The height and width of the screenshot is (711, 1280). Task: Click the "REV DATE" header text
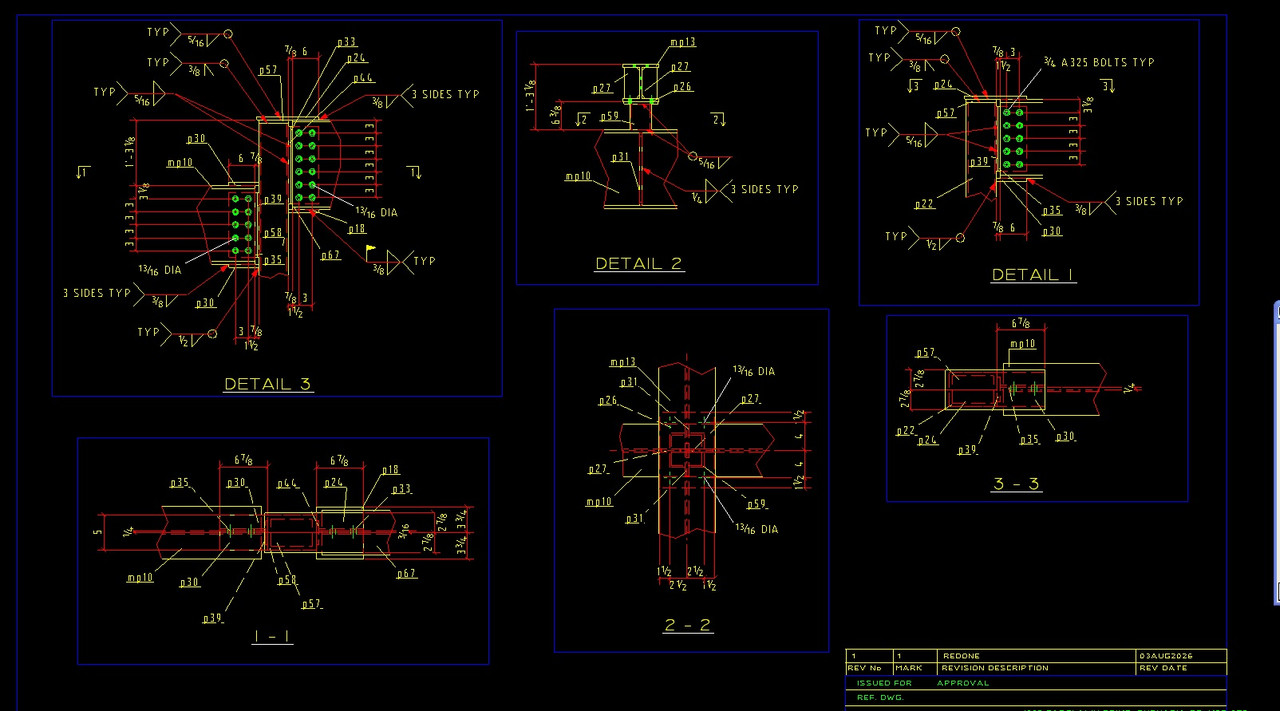point(1163,668)
